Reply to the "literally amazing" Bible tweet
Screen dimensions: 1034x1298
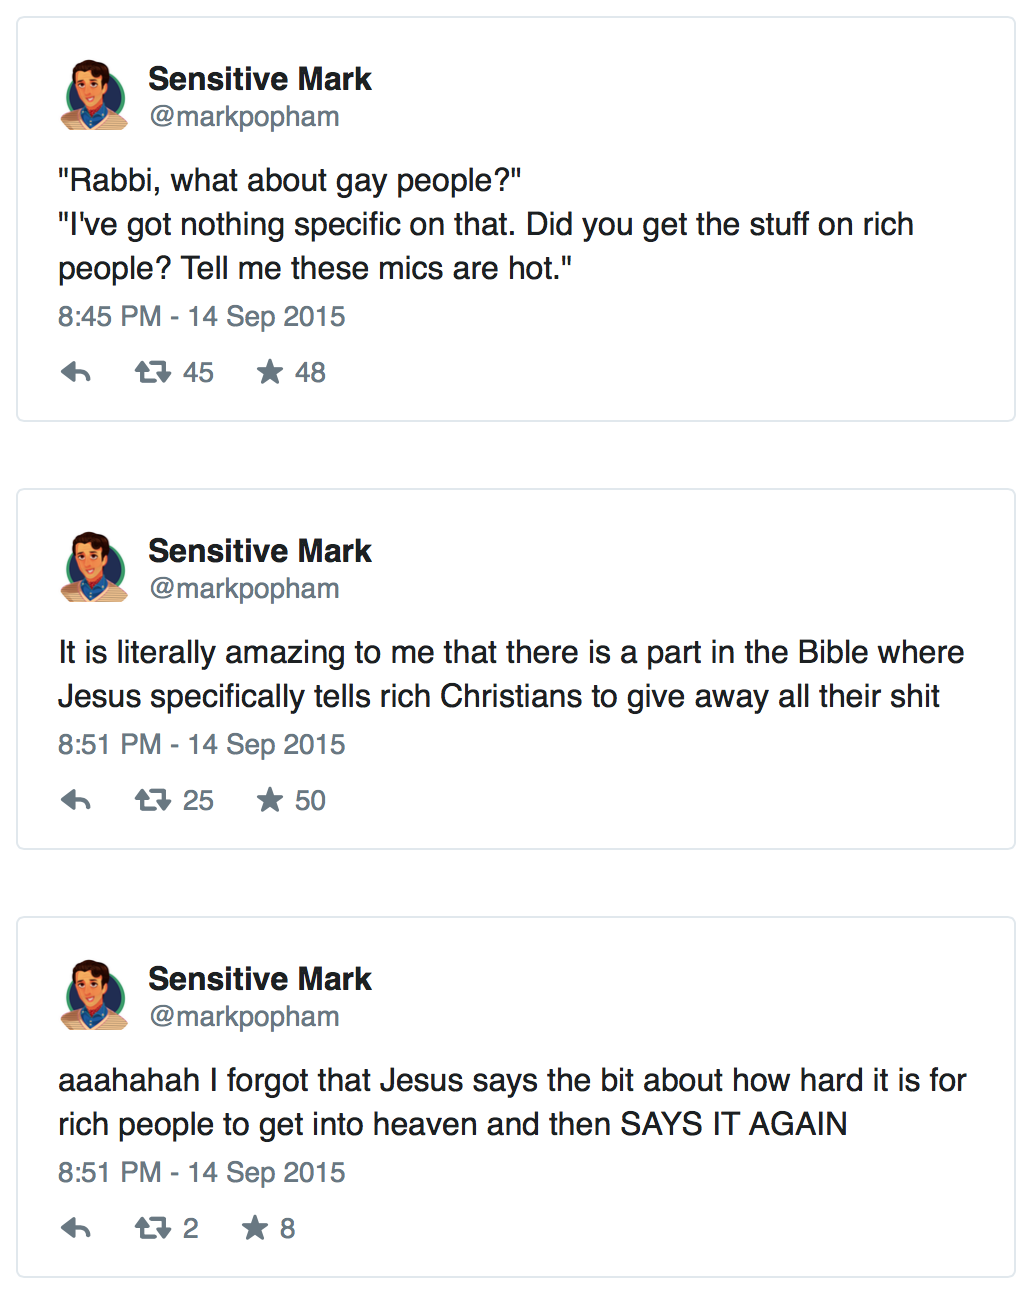[76, 801]
